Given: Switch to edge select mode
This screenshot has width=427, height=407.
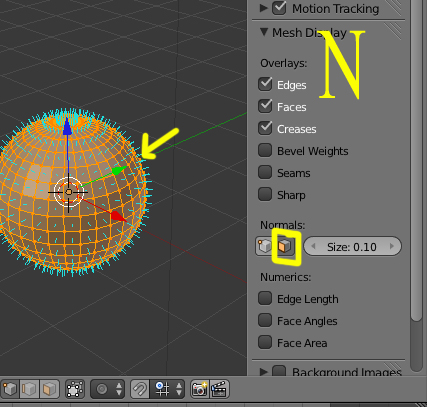Looking at the screenshot, I should tap(30, 389).
